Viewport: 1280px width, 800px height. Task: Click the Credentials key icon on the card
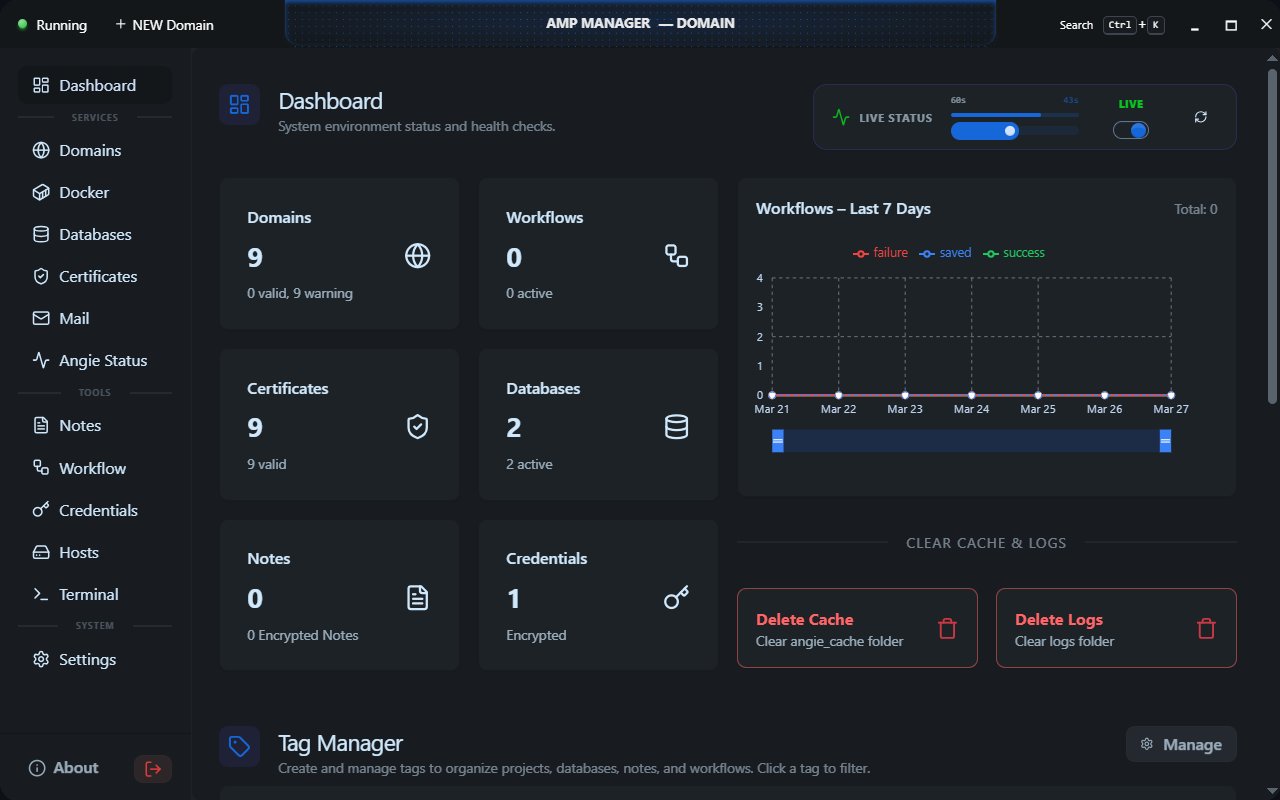pyautogui.click(x=676, y=596)
